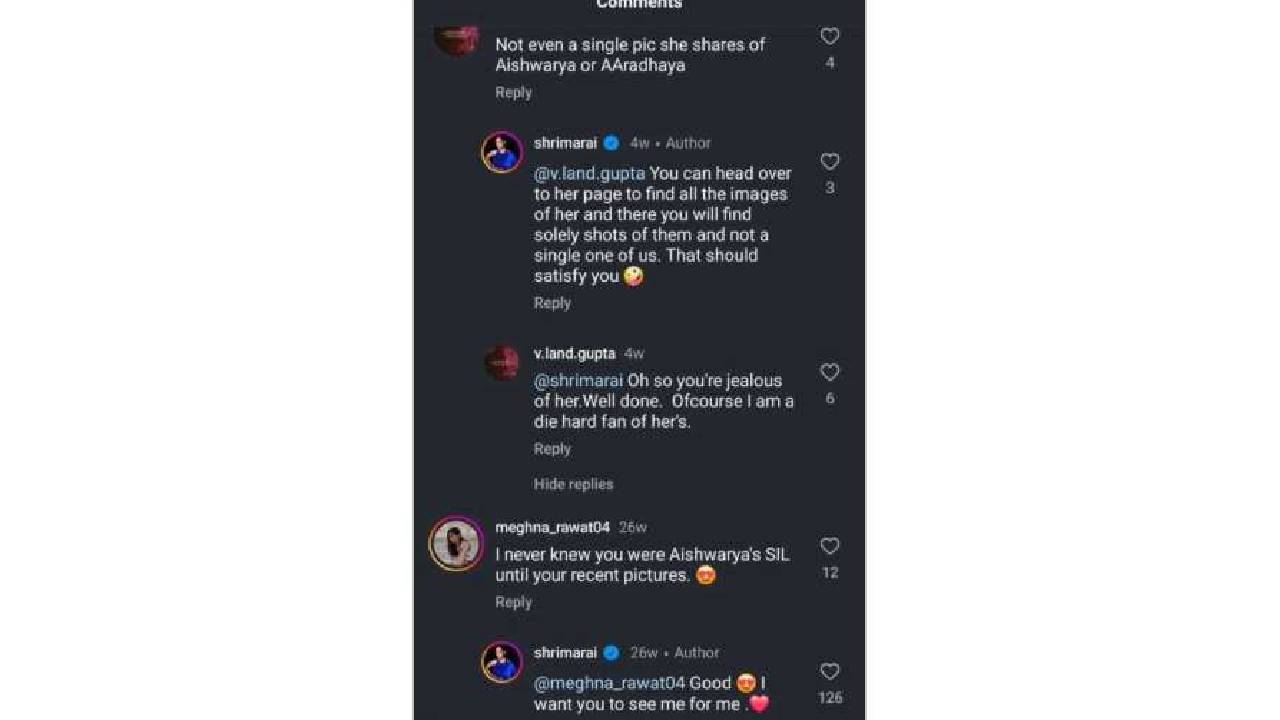Collapse thread with Hide replies

573,484
